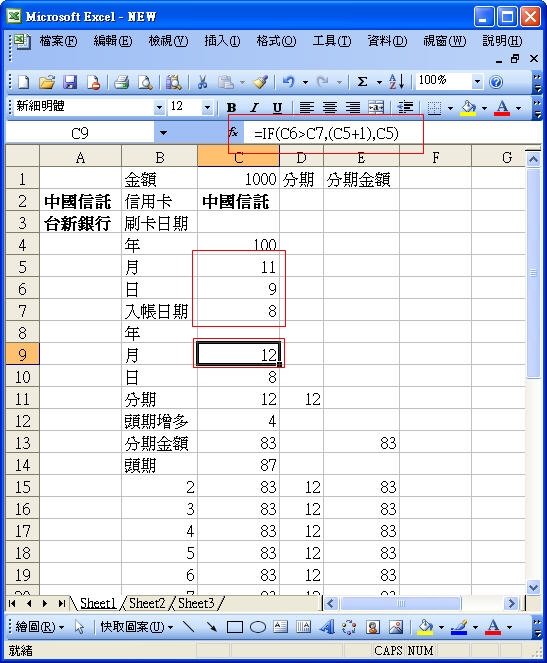Click the AutoSum sigma icon
This screenshot has width=547, height=663.
362,82
